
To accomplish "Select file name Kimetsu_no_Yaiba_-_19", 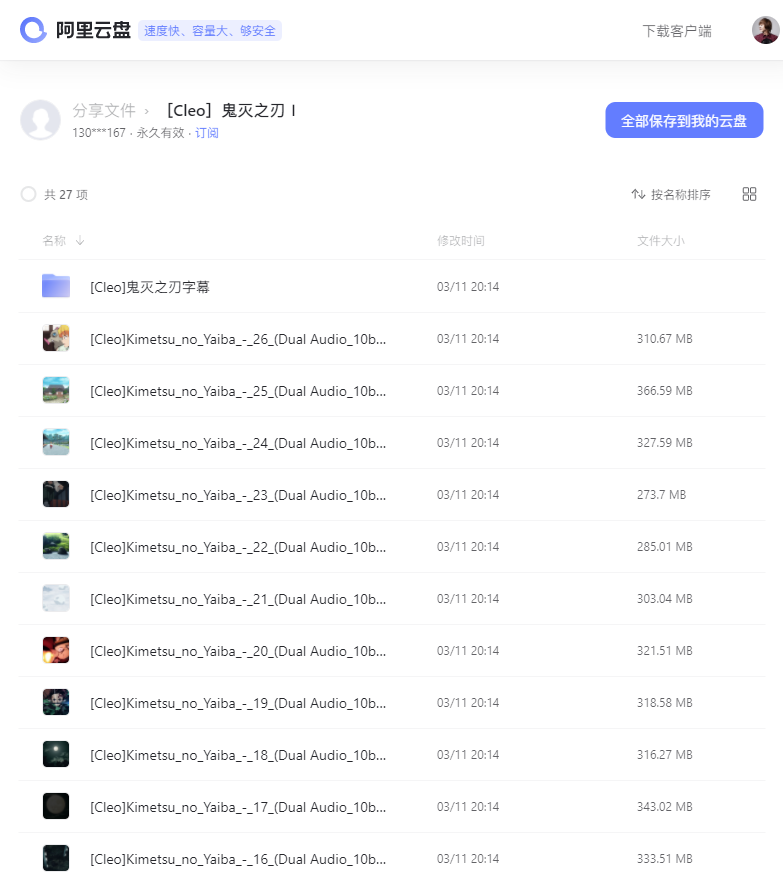I will (x=238, y=704).
